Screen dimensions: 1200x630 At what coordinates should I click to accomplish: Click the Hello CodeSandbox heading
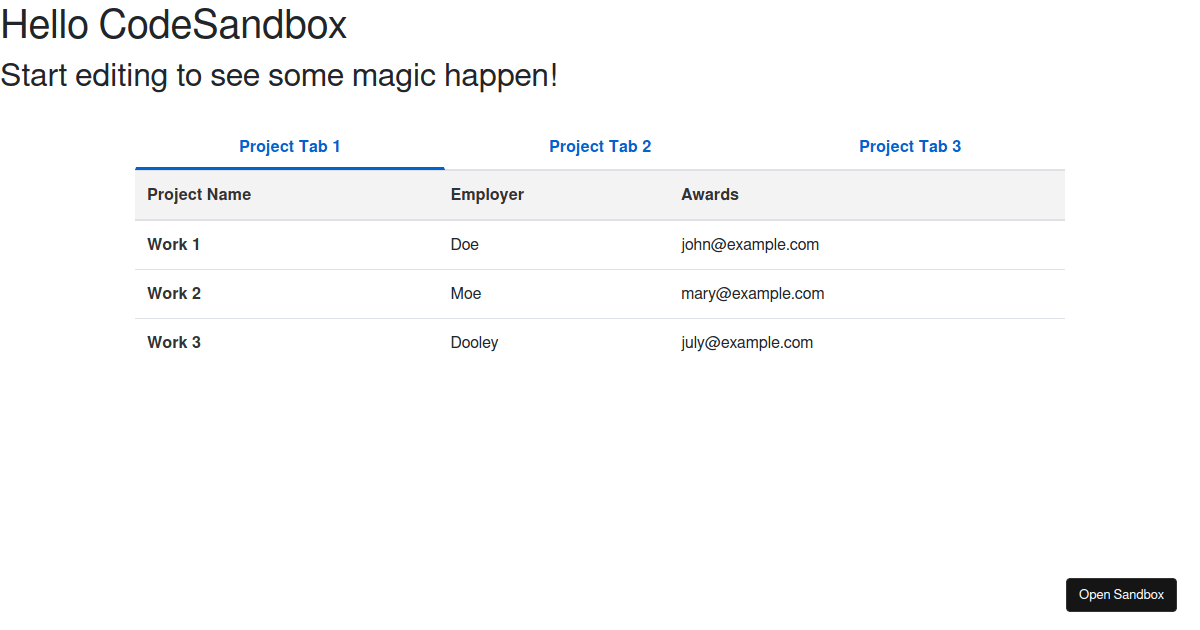(173, 24)
